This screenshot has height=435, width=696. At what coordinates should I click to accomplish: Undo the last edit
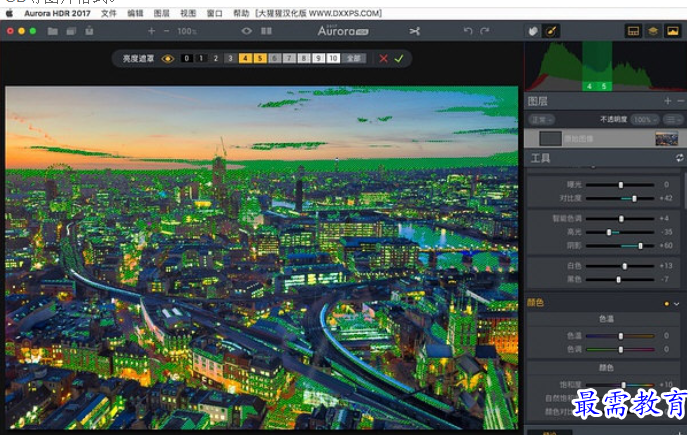tap(467, 31)
